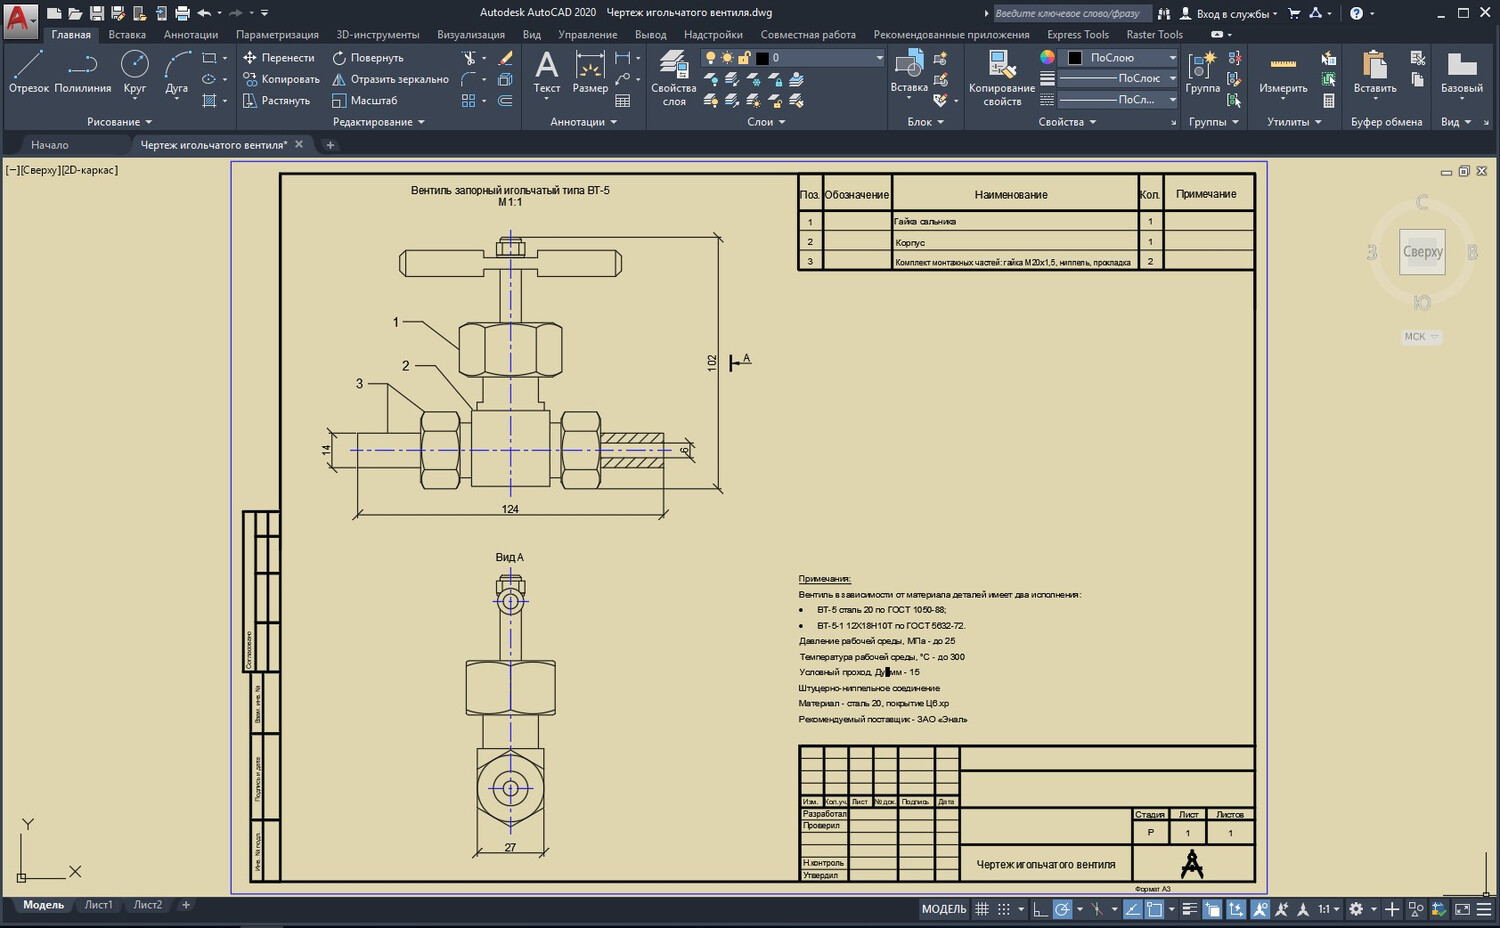Select the Отрезок line tool
This screenshot has width=1500, height=928.
[x=28, y=72]
